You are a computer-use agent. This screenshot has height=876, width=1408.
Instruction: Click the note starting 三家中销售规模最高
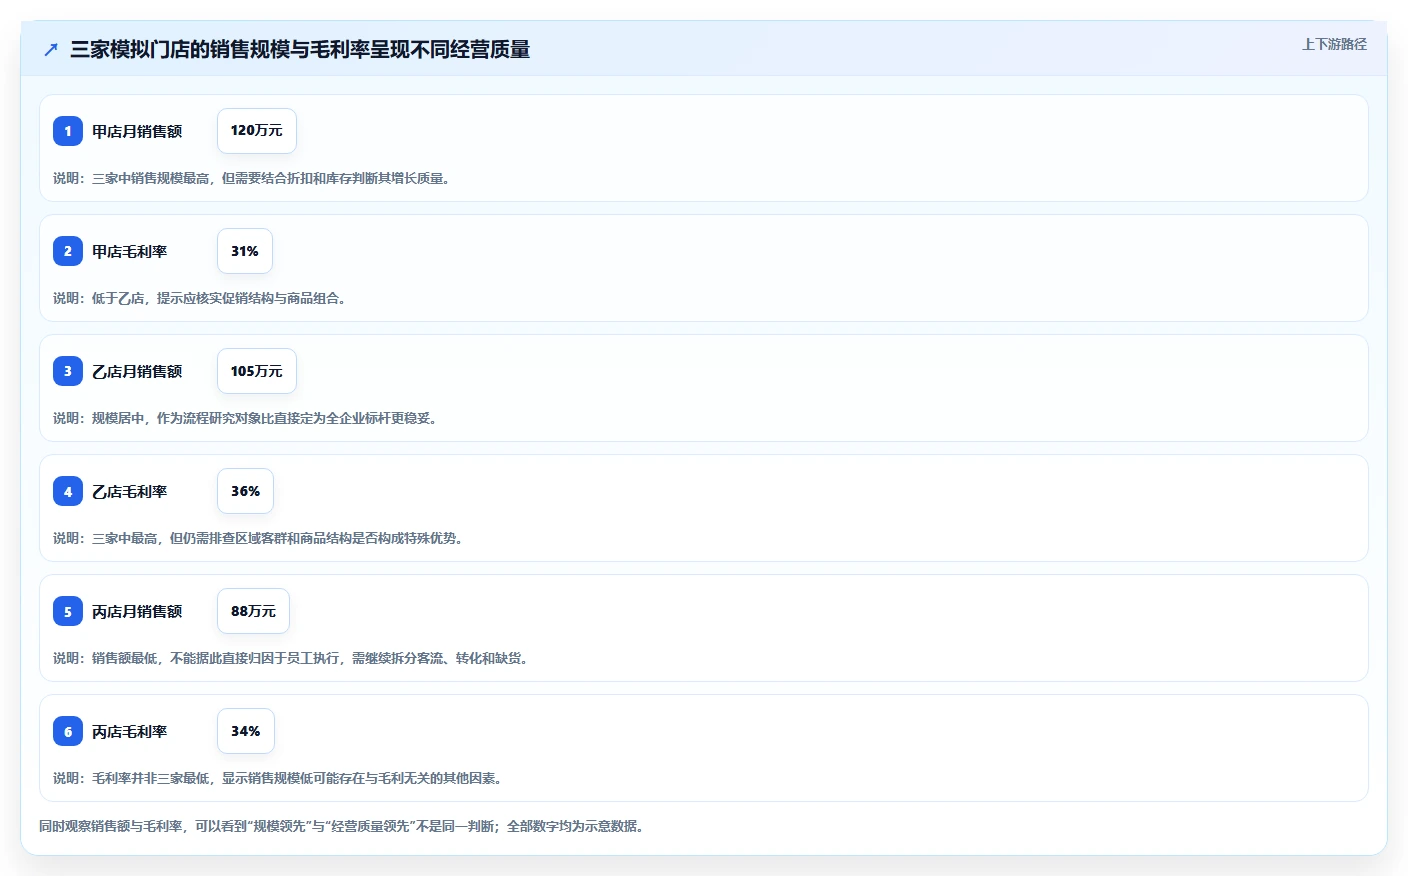click(x=251, y=178)
